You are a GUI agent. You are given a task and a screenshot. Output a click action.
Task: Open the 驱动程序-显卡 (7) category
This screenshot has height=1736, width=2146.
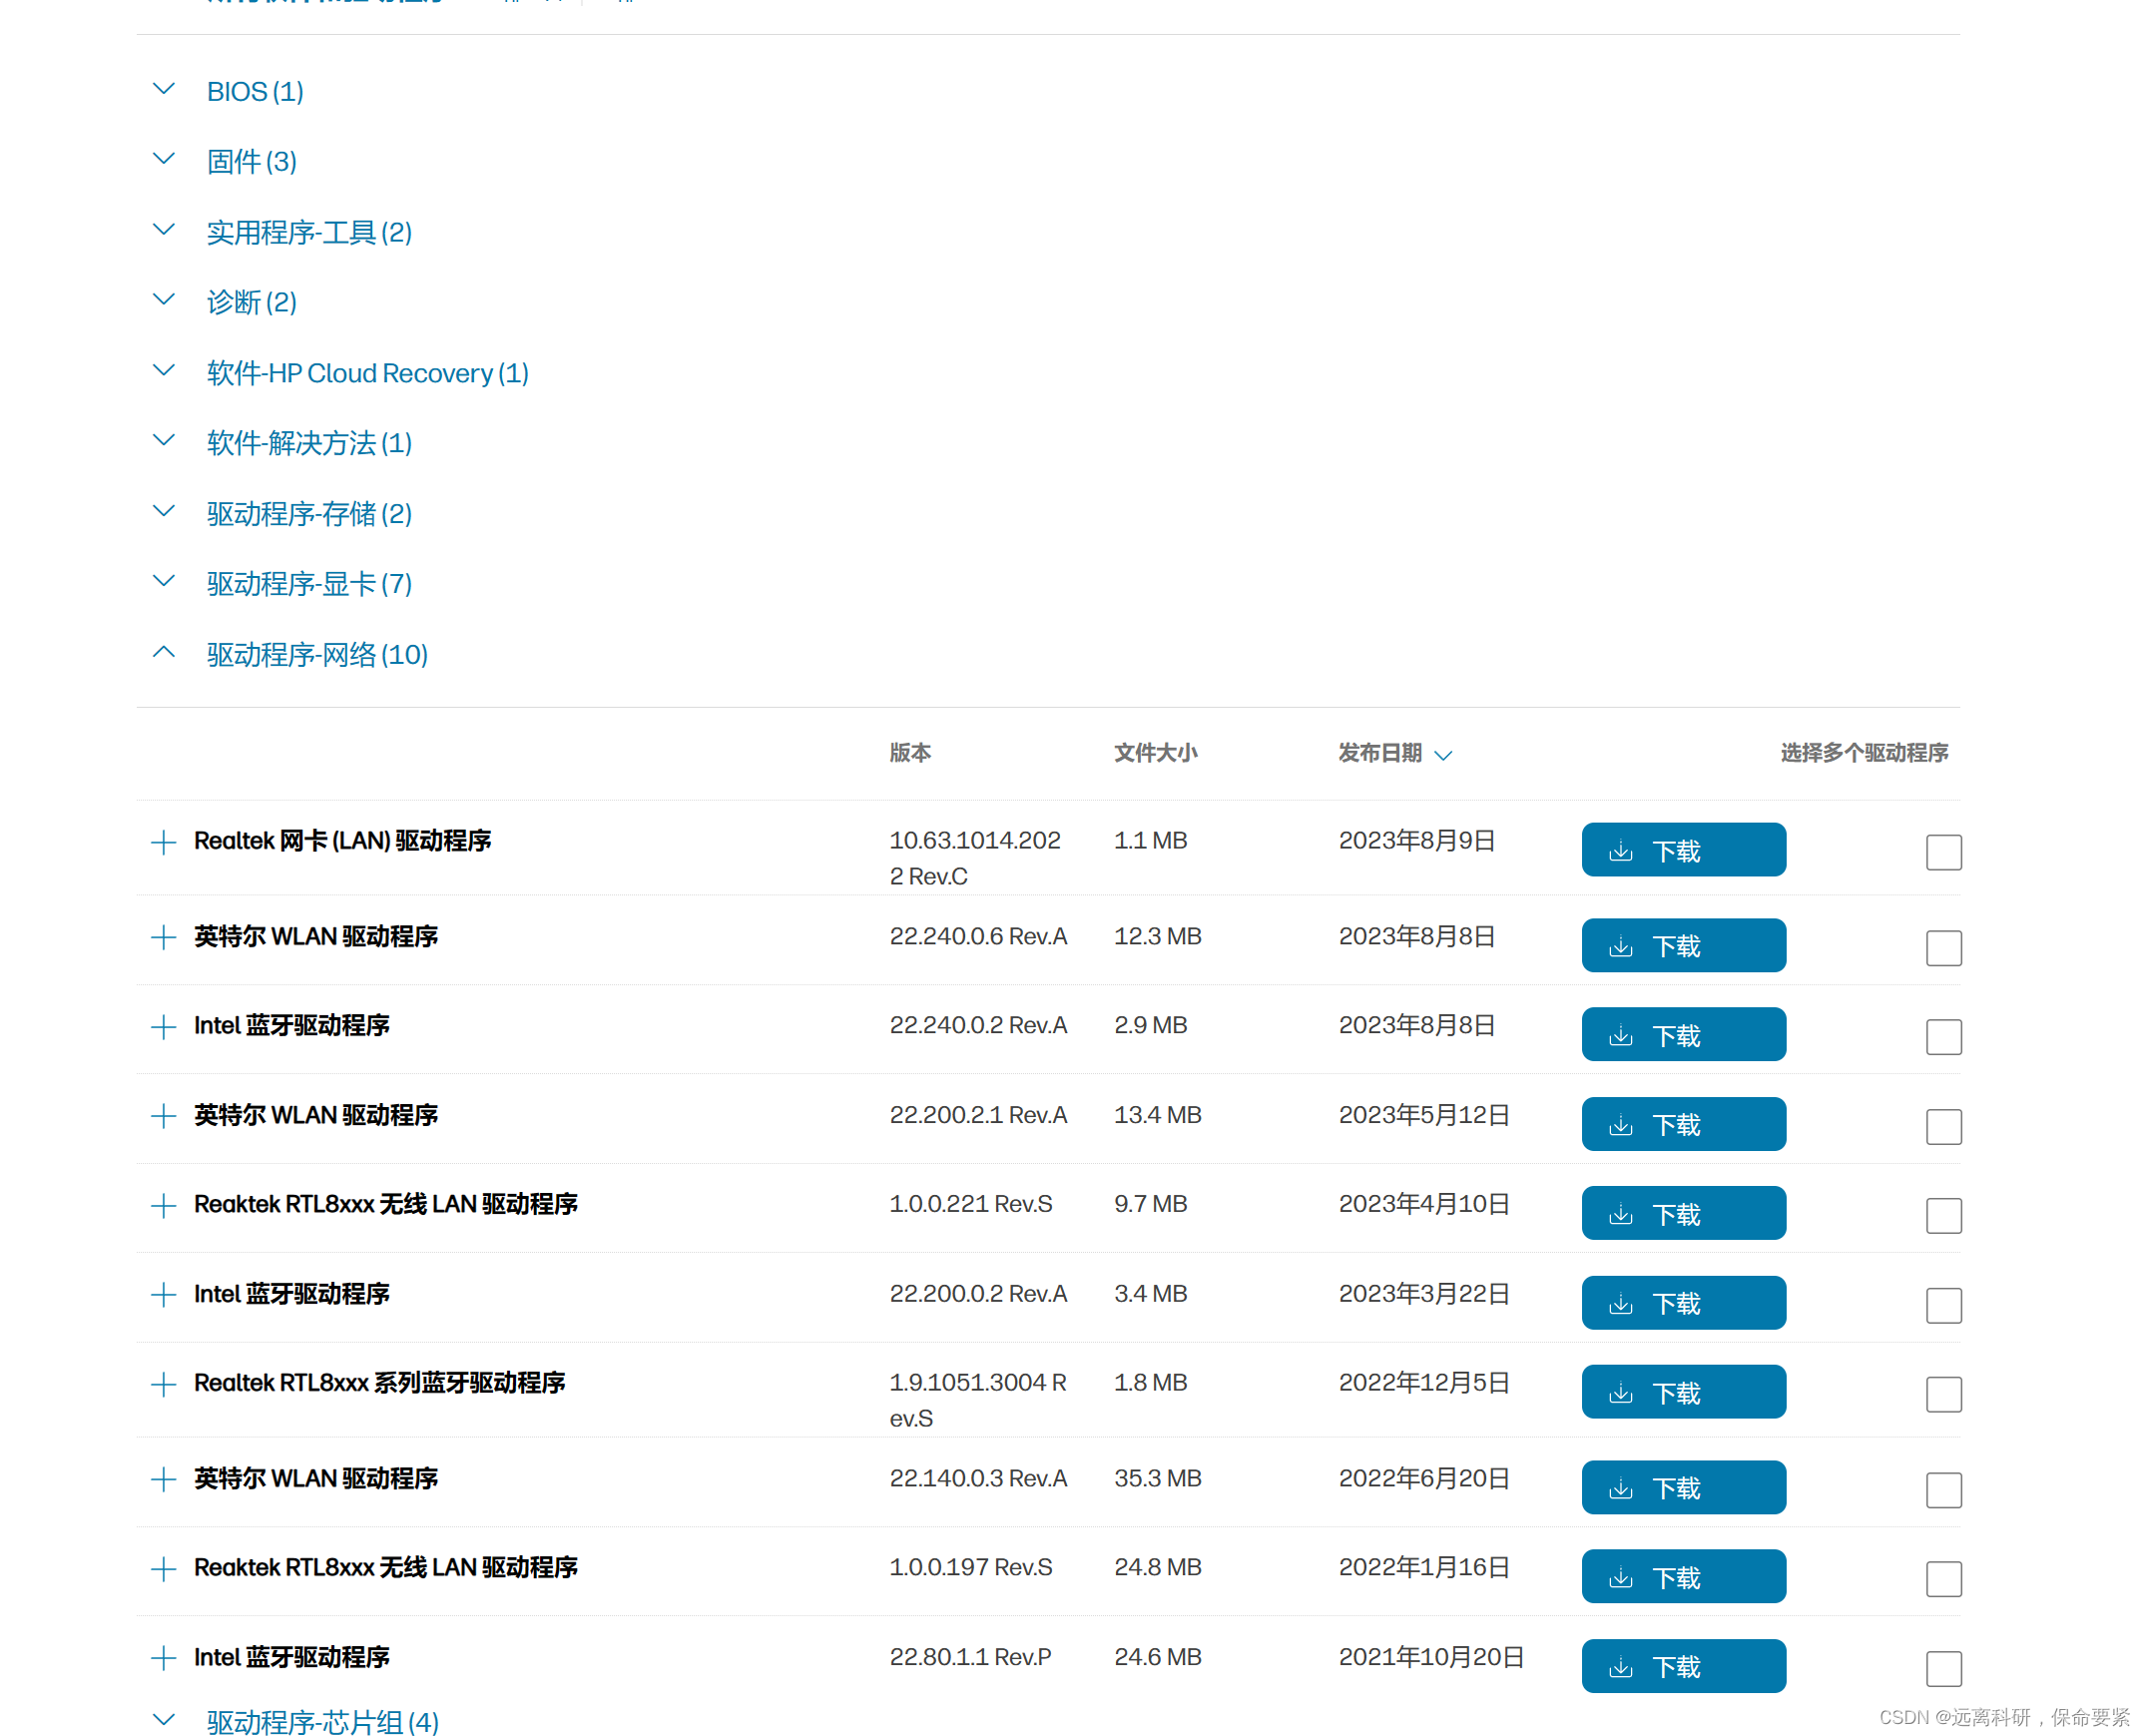coord(308,584)
